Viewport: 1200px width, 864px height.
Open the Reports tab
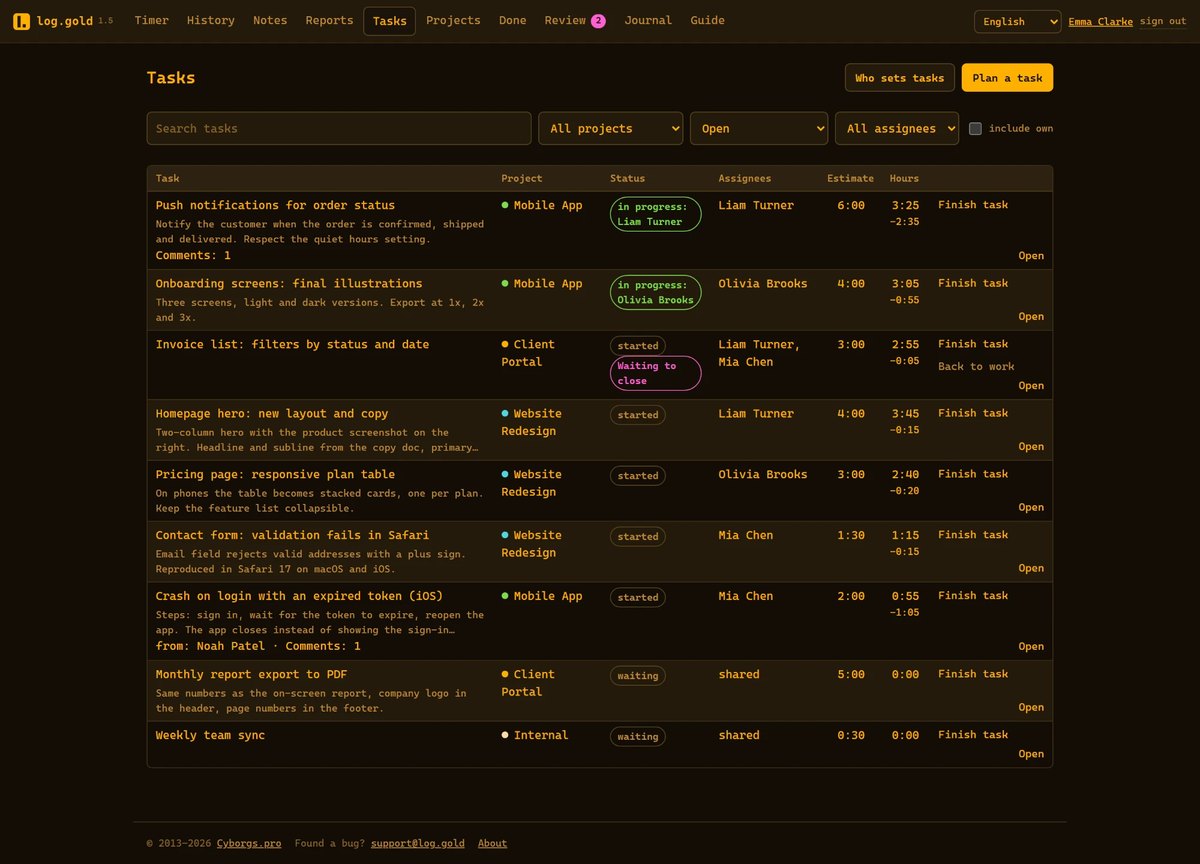329,20
